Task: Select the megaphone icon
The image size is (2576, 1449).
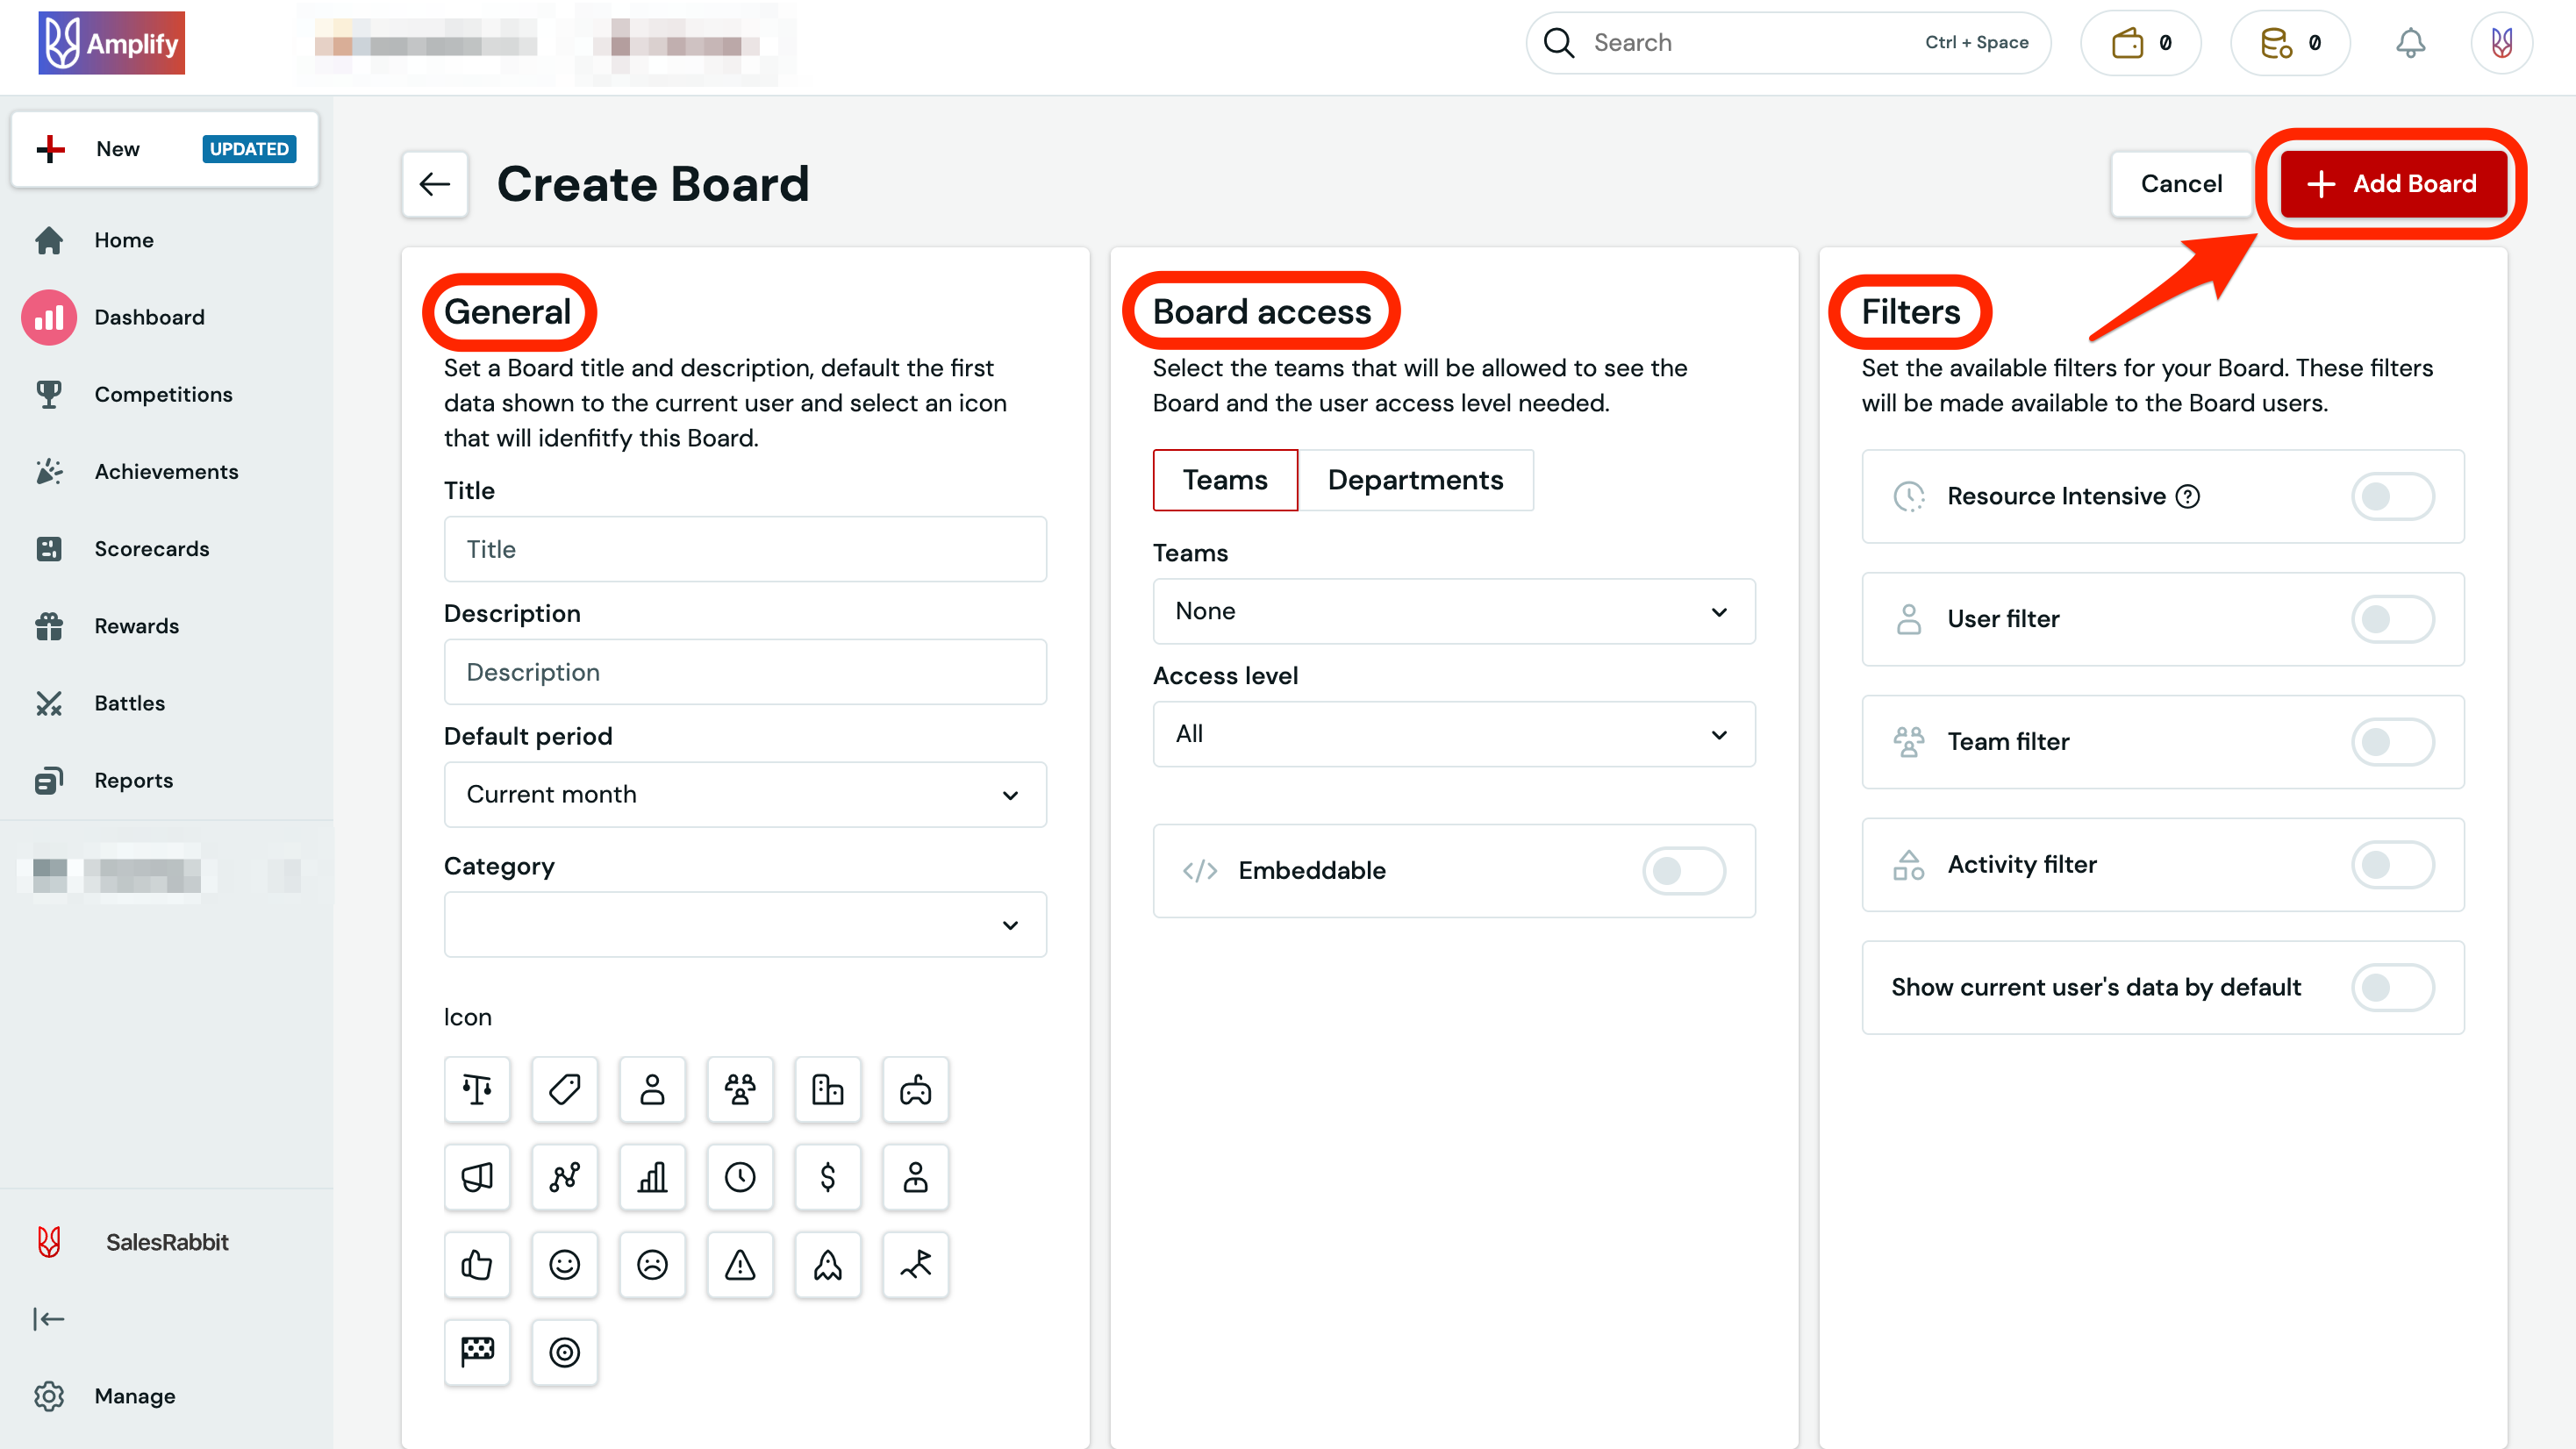Action: pos(477,1177)
